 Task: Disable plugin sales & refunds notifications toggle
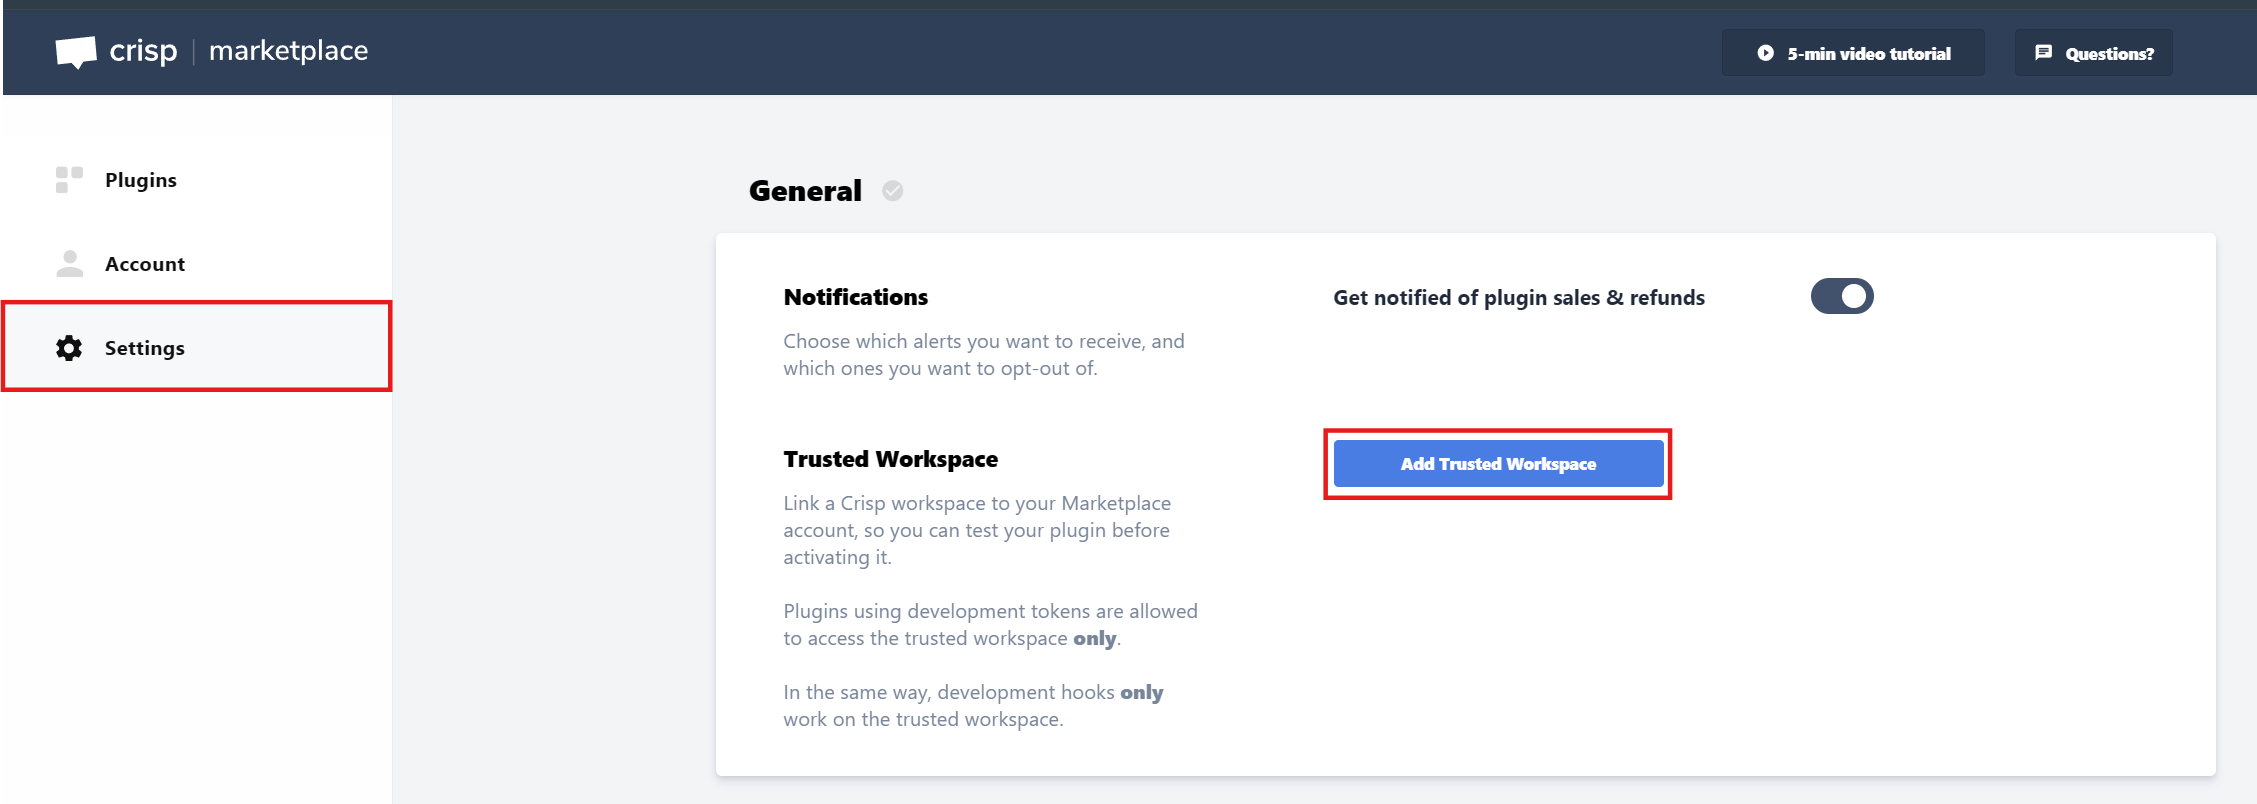point(1841,297)
